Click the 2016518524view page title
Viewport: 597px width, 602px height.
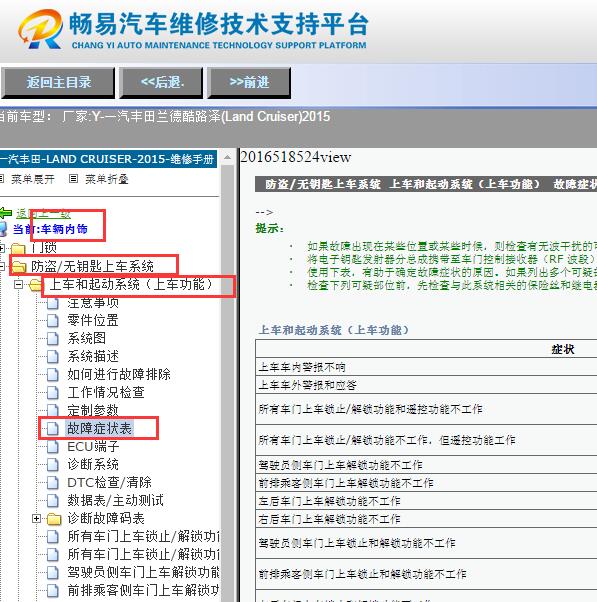(x=295, y=157)
